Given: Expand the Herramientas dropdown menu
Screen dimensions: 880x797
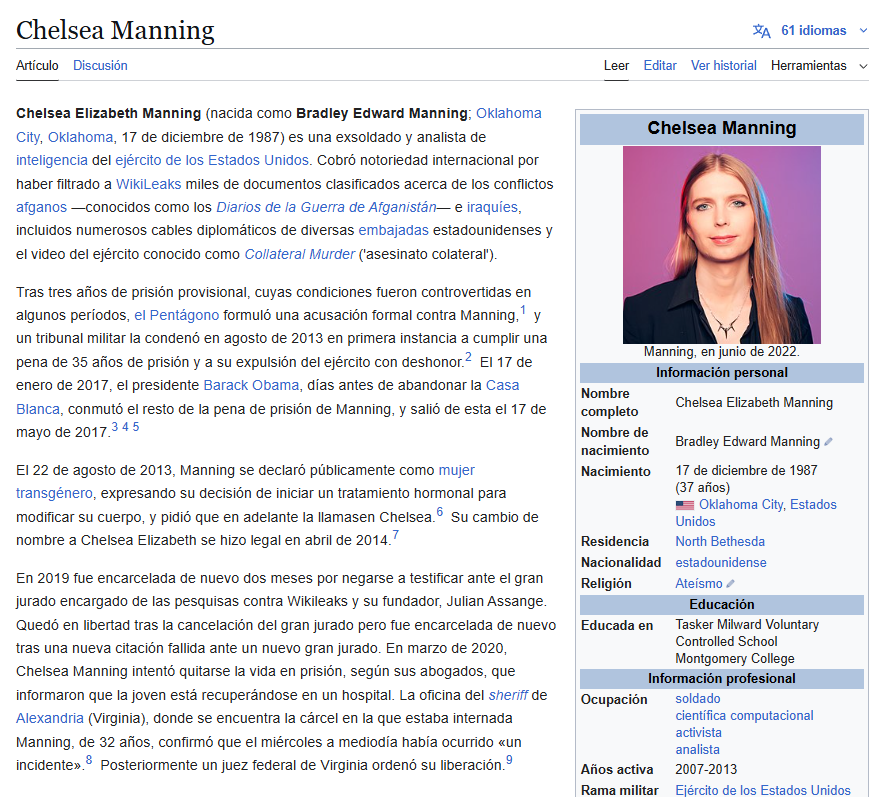Looking at the screenshot, I should click(x=819, y=66).
